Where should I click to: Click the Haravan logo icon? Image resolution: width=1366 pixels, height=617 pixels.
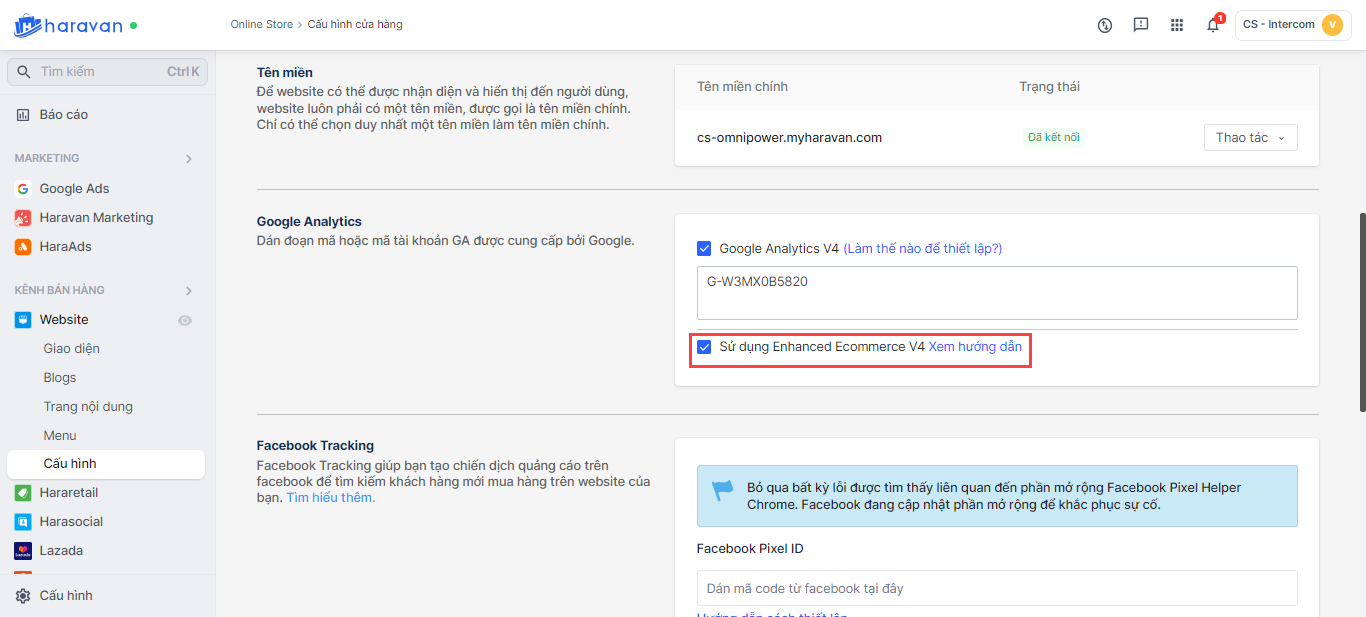pyautogui.click(x=28, y=25)
